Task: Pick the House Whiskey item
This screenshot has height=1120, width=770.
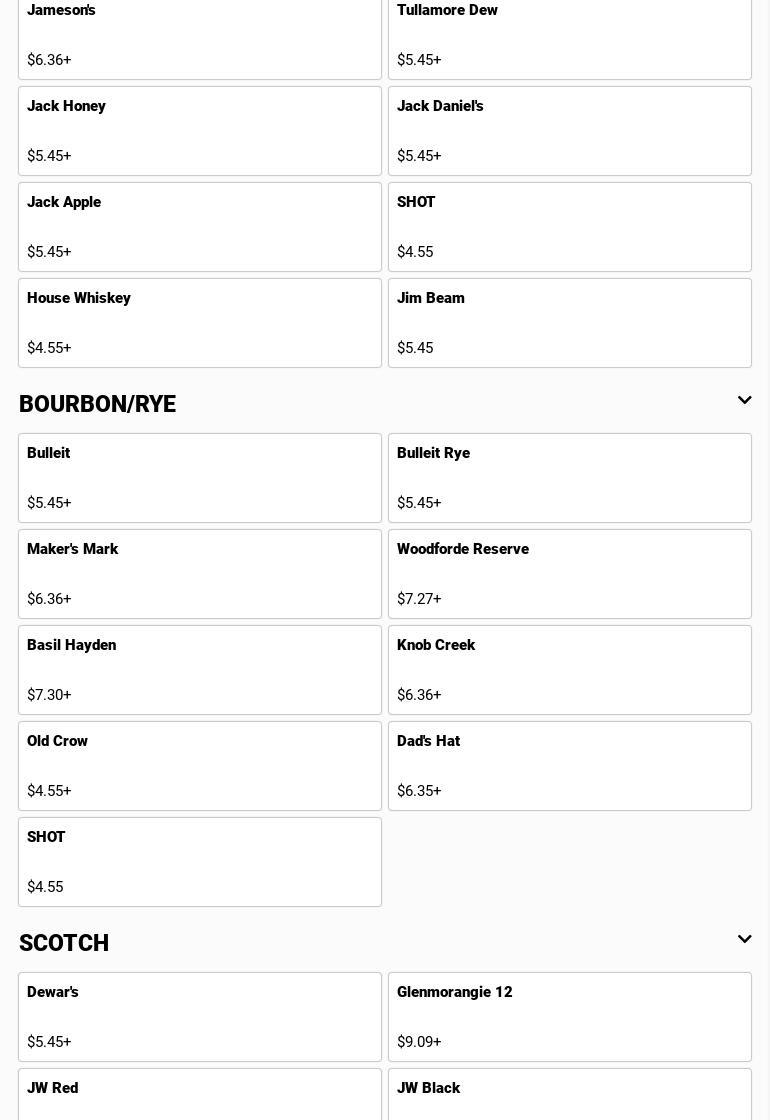Action: coord(200,323)
